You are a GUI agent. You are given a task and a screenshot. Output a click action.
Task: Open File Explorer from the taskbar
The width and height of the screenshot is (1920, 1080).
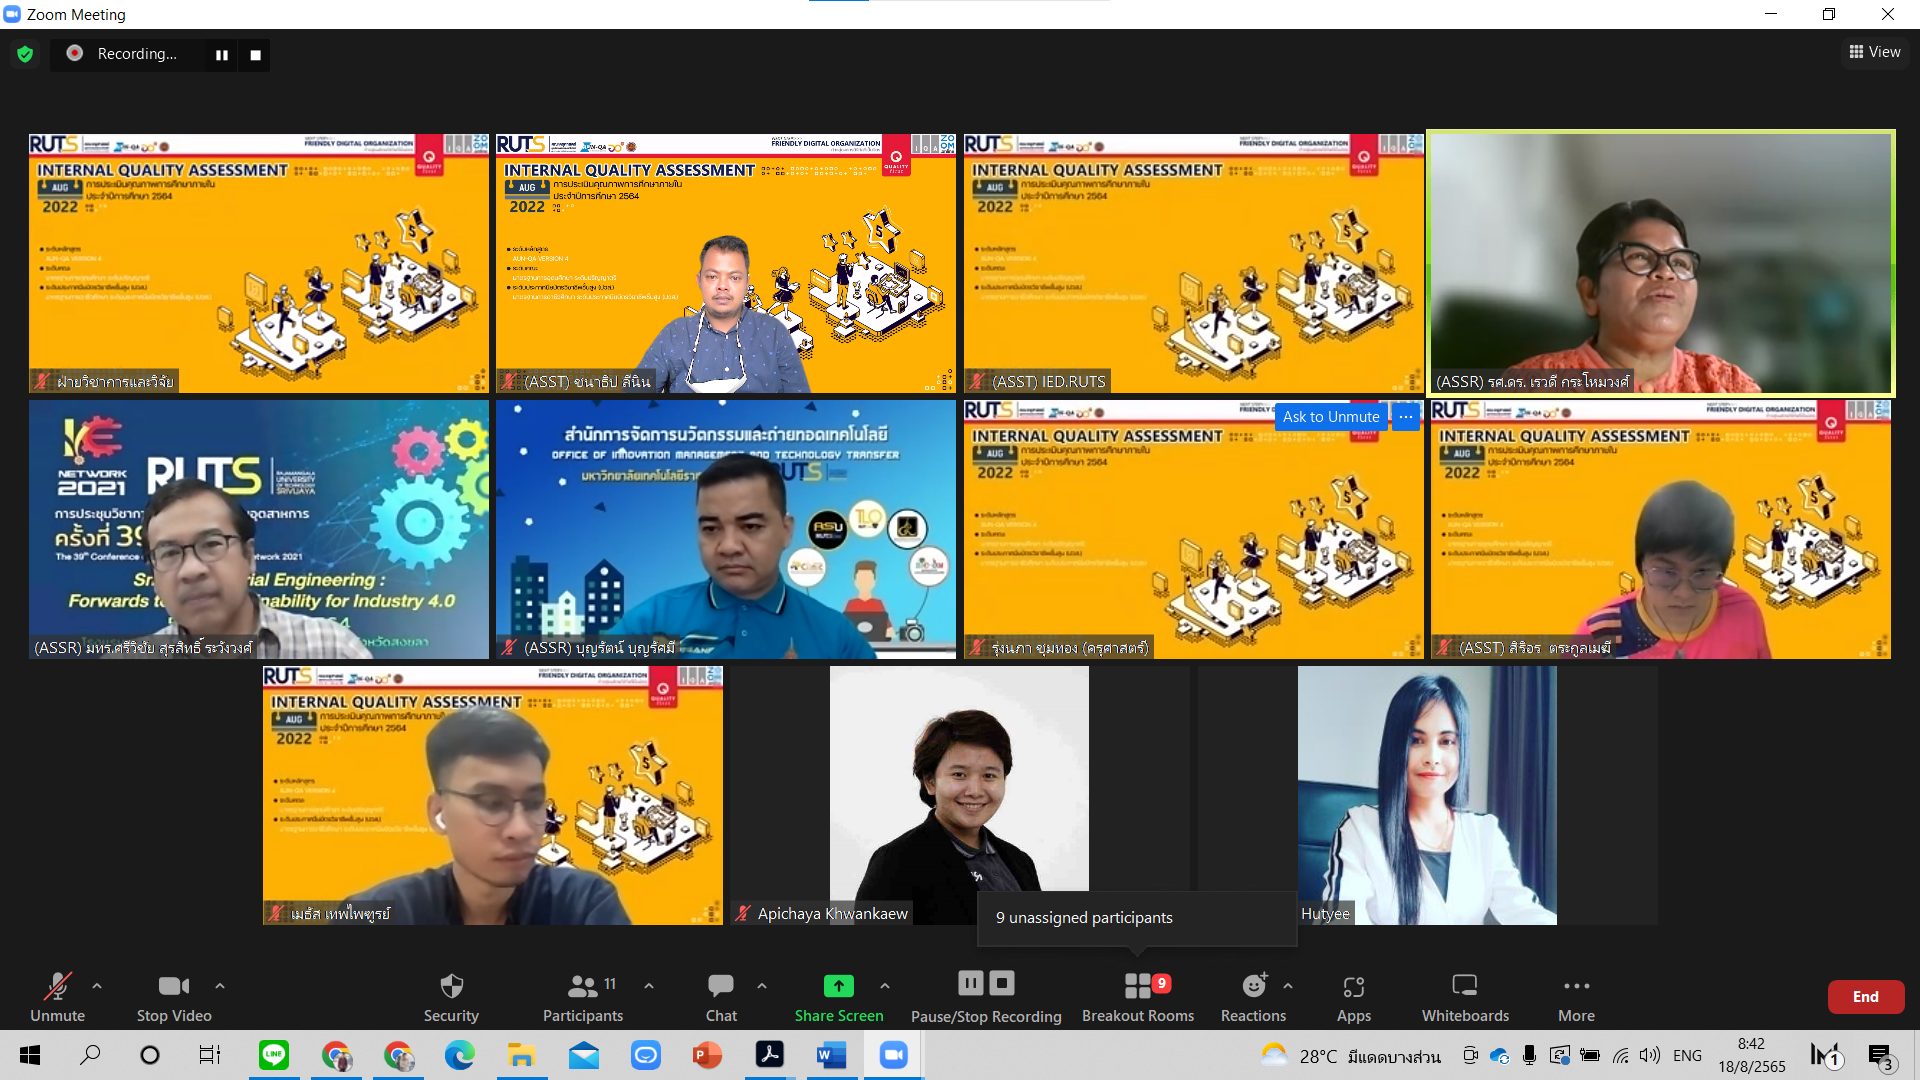521,1055
